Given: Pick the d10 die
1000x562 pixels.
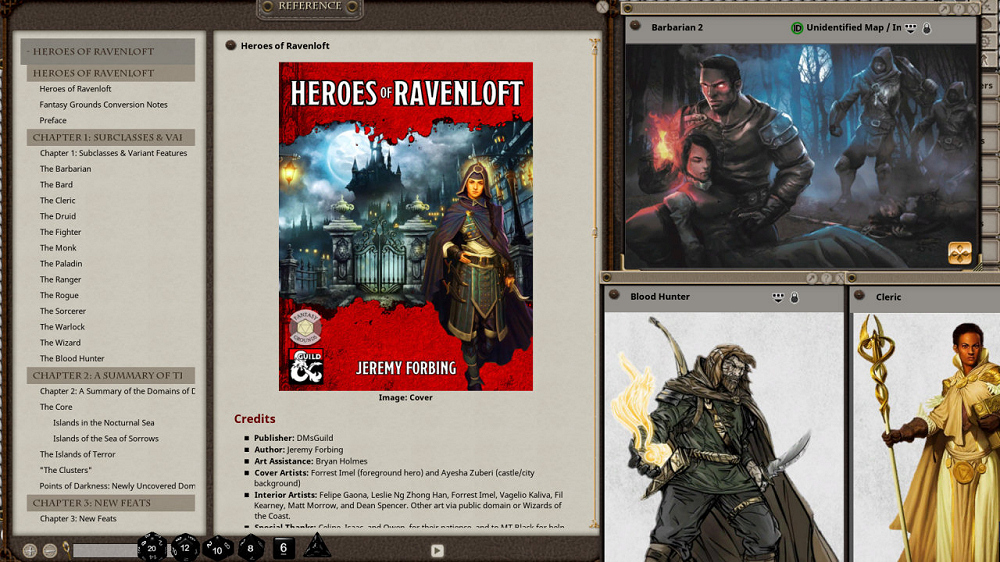Looking at the screenshot, I should 217,548.
